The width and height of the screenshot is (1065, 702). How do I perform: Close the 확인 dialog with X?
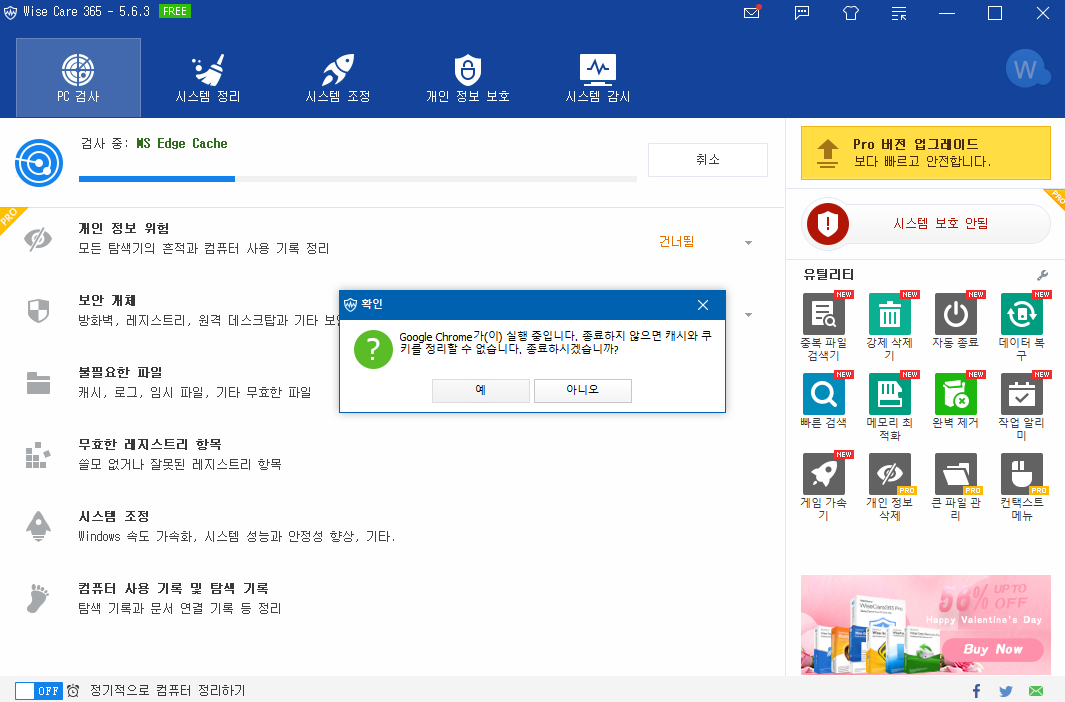pos(703,305)
